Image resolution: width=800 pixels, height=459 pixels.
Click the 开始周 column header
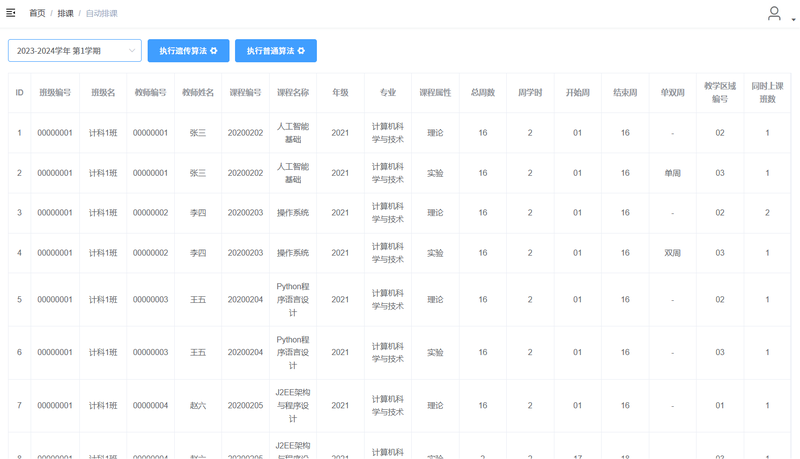[x=578, y=93]
